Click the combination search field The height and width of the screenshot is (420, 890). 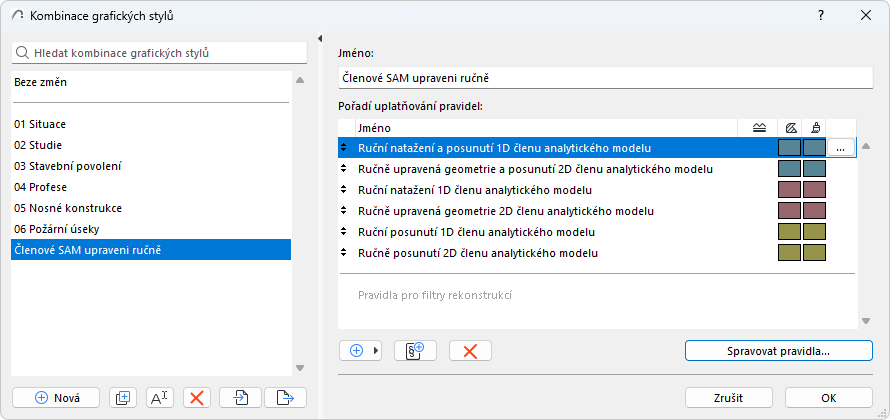[160, 52]
